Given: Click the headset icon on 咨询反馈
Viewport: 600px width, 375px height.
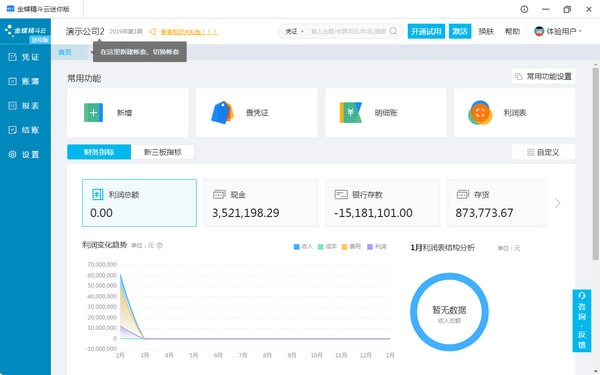Looking at the screenshot, I should [x=582, y=296].
